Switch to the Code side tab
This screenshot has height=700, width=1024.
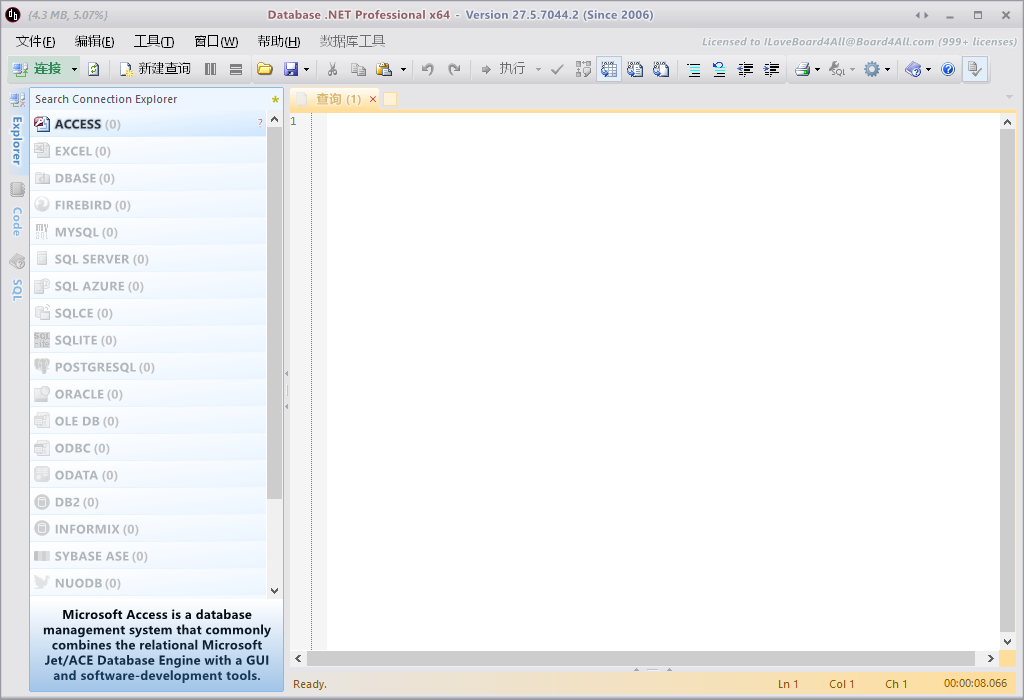(x=17, y=222)
